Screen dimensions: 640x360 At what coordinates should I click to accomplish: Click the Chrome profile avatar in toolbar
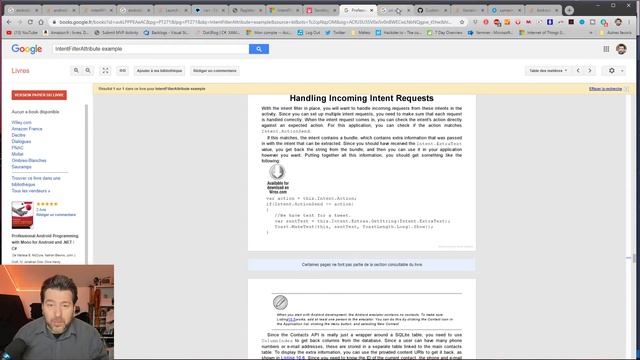click(x=618, y=22)
